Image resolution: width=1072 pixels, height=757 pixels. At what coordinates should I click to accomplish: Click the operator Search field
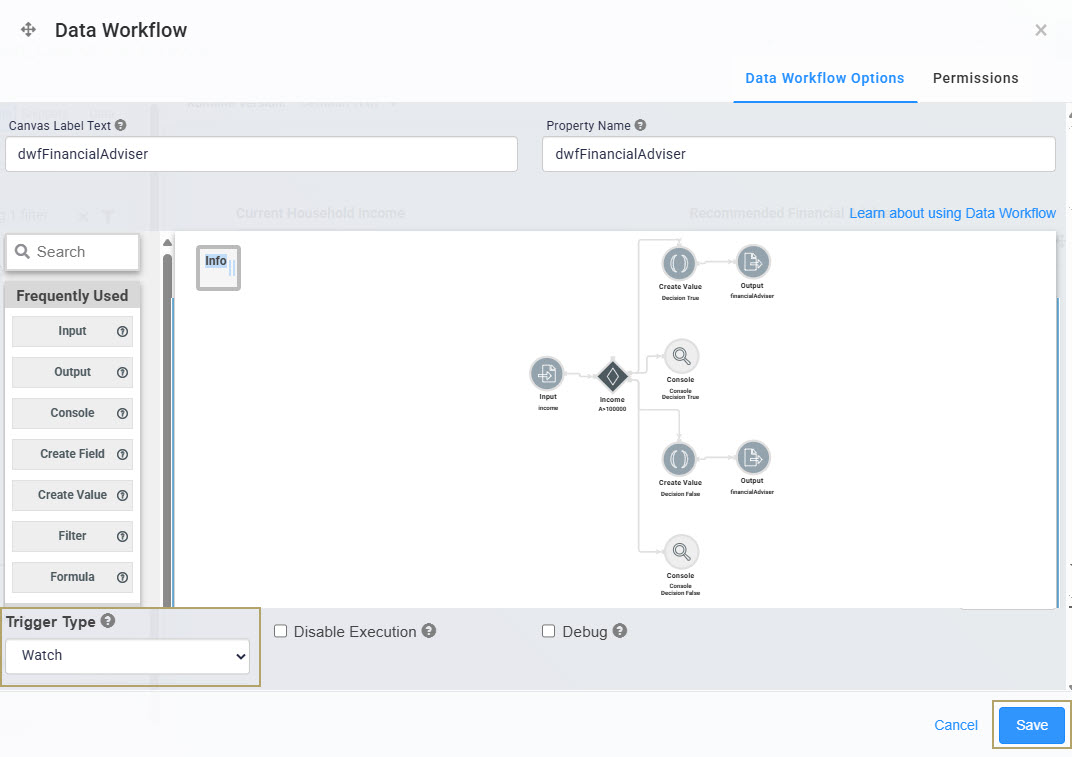coord(72,252)
